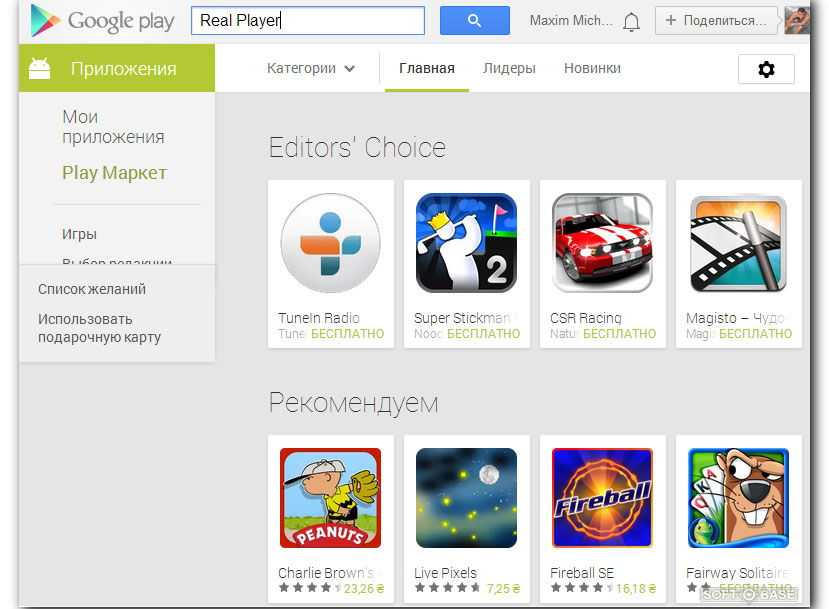Open the TuneIn Radio app icon
This screenshot has height=609, width=829.
[x=330, y=243]
